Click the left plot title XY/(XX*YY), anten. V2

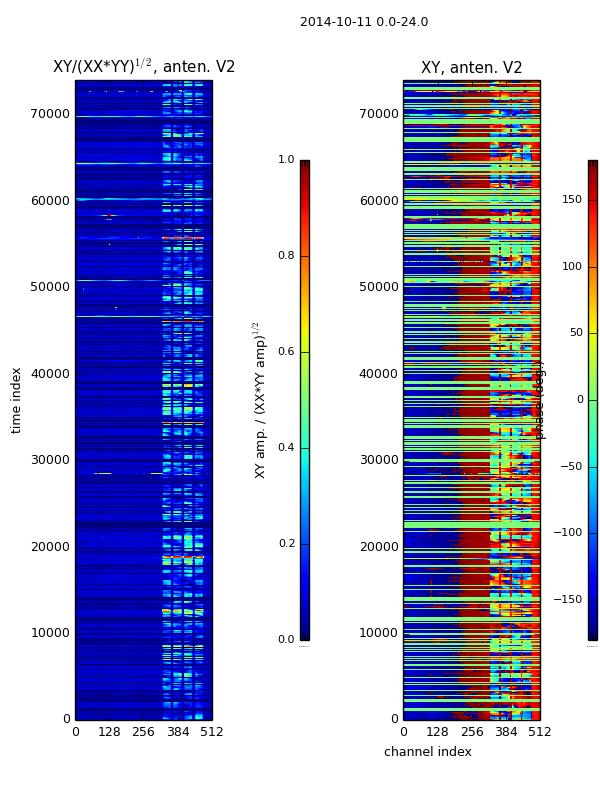click(144, 66)
